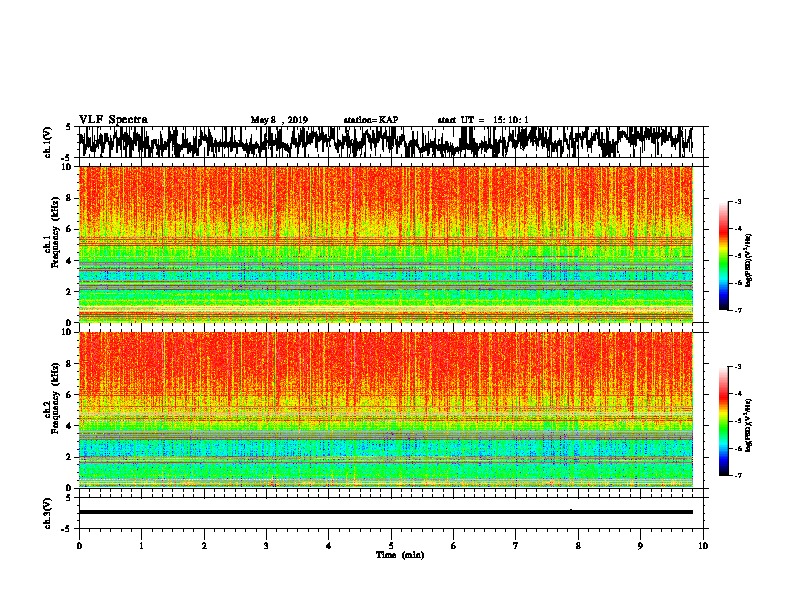Click the ch.2 colorbar units label
The image size is (792, 612).
749,425
